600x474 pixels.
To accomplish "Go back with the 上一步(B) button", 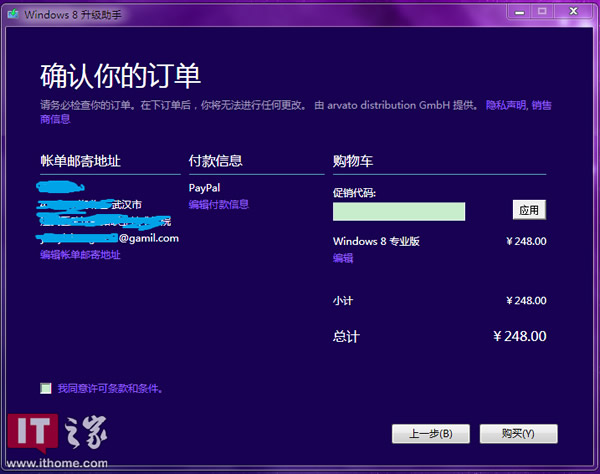I will [x=430, y=433].
